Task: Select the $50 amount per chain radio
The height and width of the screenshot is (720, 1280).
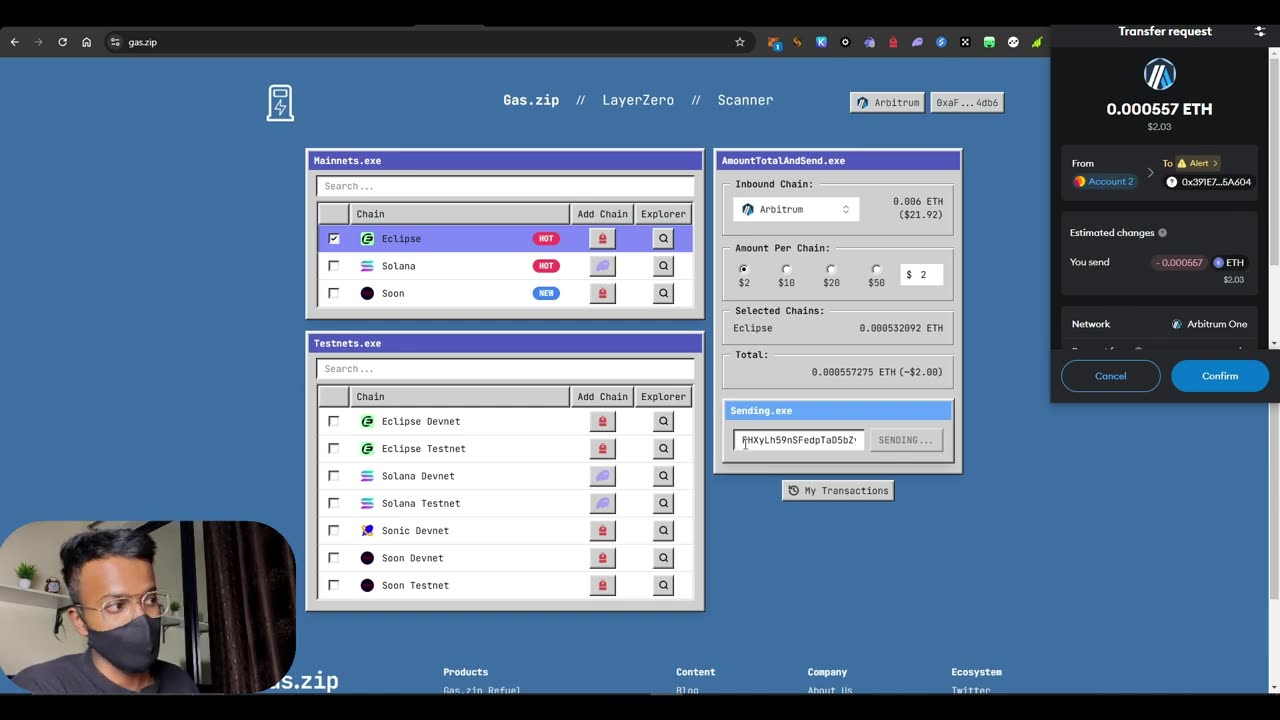Action: [876, 269]
